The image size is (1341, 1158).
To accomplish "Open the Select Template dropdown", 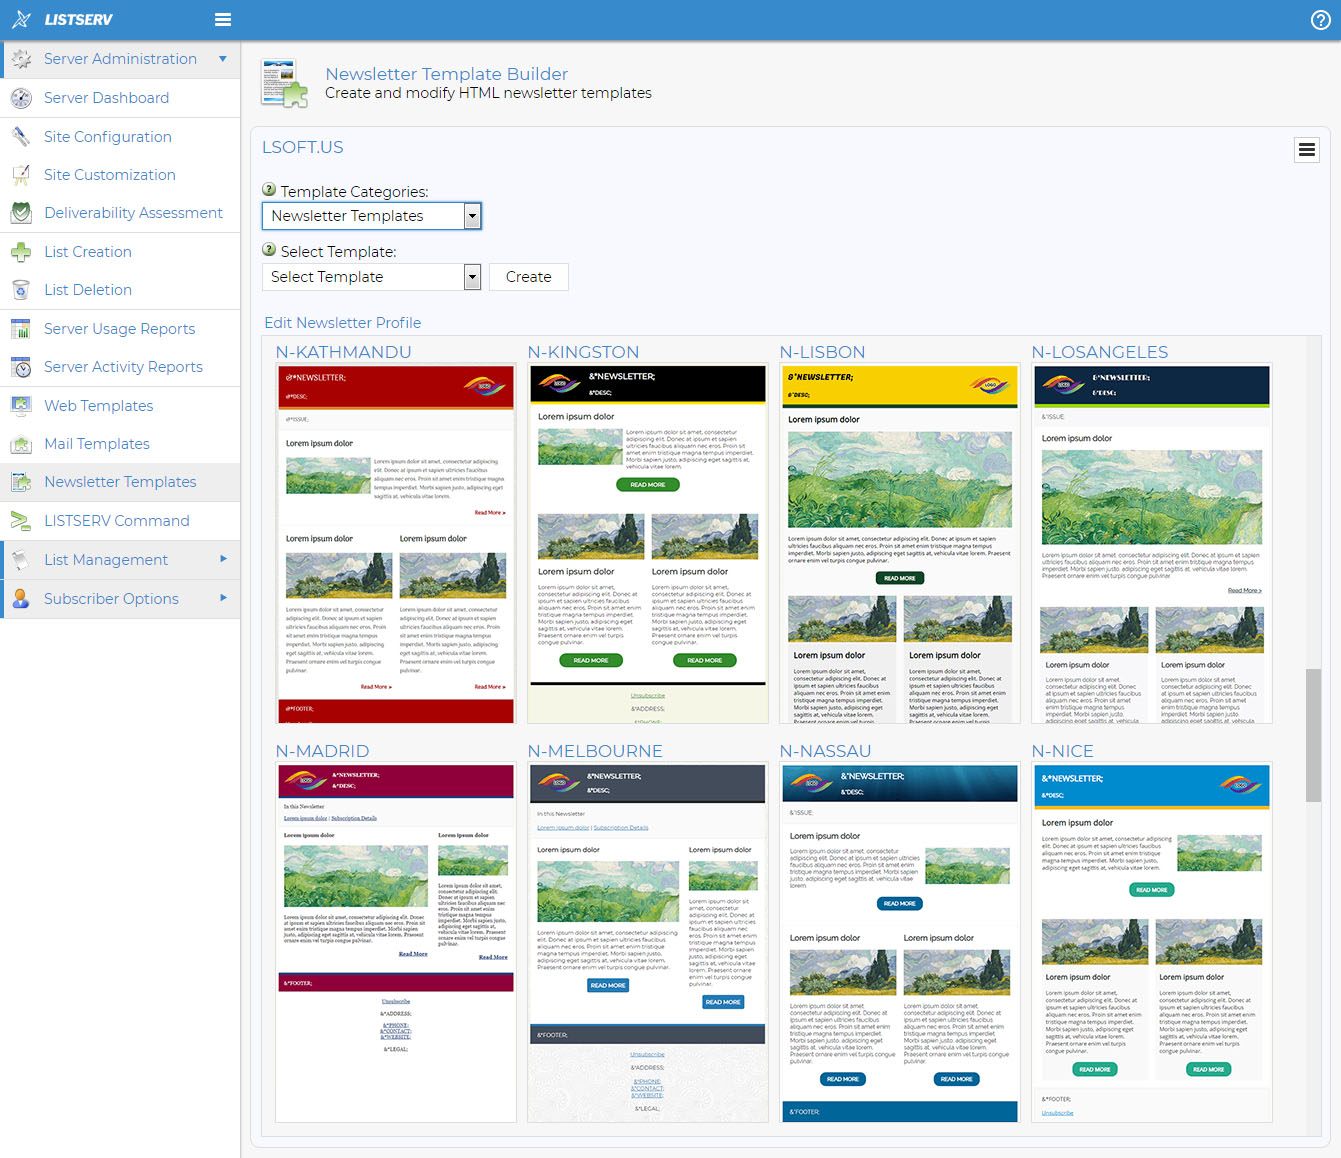I will (x=372, y=277).
